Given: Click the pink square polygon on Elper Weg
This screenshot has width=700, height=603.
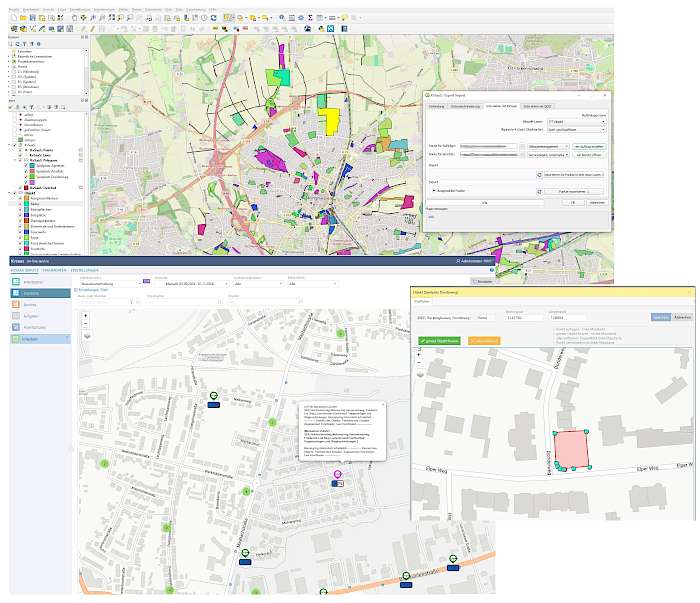Looking at the screenshot, I should [569, 449].
